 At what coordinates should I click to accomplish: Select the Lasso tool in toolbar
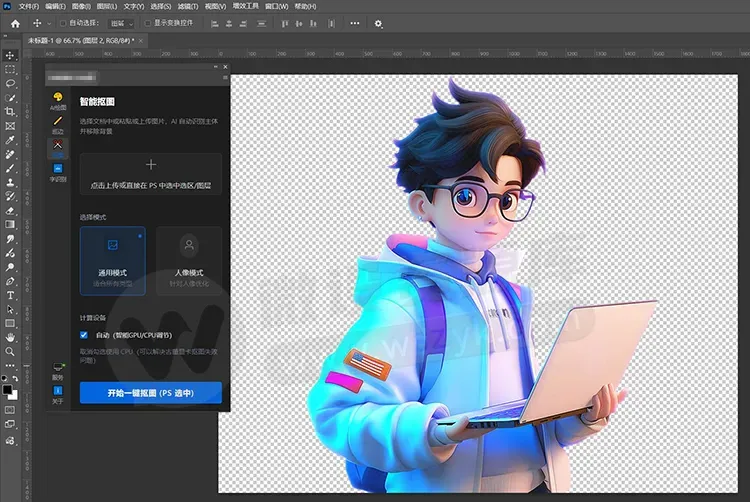pos(10,84)
